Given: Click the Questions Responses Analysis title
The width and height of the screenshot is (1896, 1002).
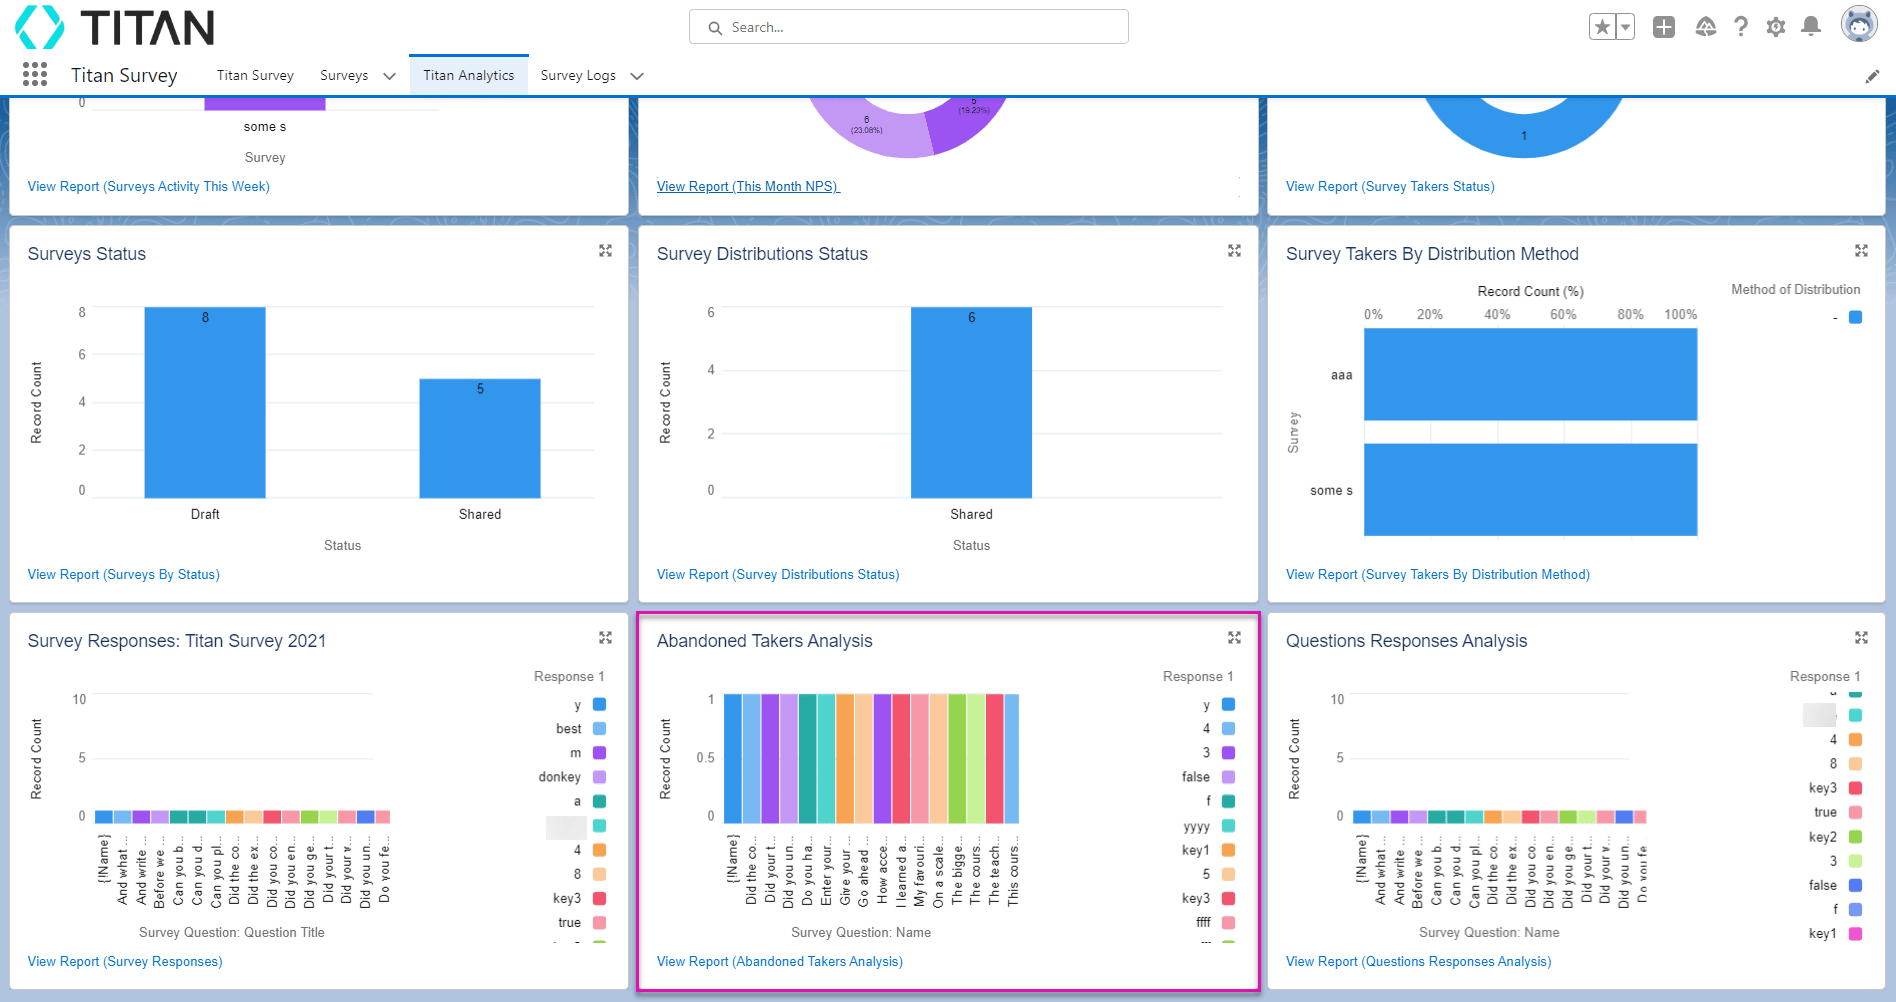Looking at the screenshot, I should 1406,641.
